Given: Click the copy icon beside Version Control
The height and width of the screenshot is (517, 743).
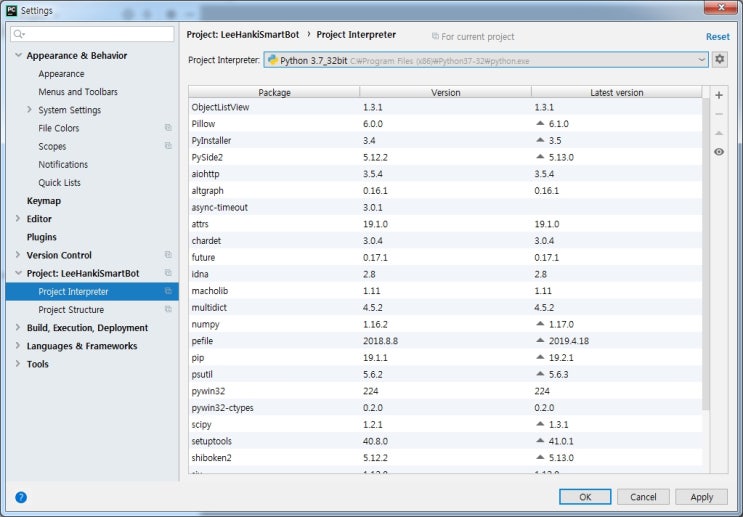Looking at the screenshot, I should [x=168, y=254].
